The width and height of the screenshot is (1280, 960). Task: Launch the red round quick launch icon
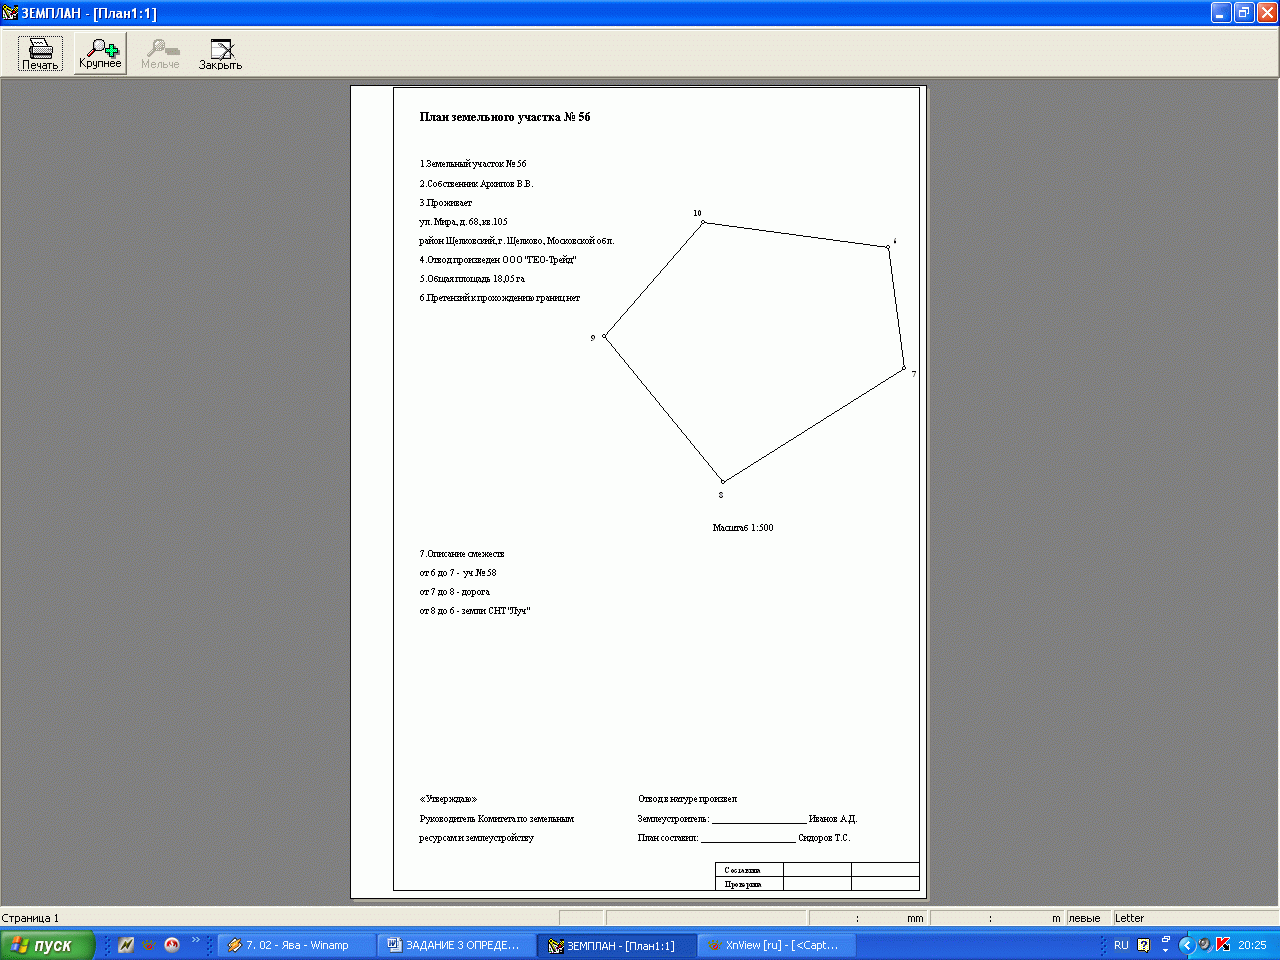click(172, 945)
